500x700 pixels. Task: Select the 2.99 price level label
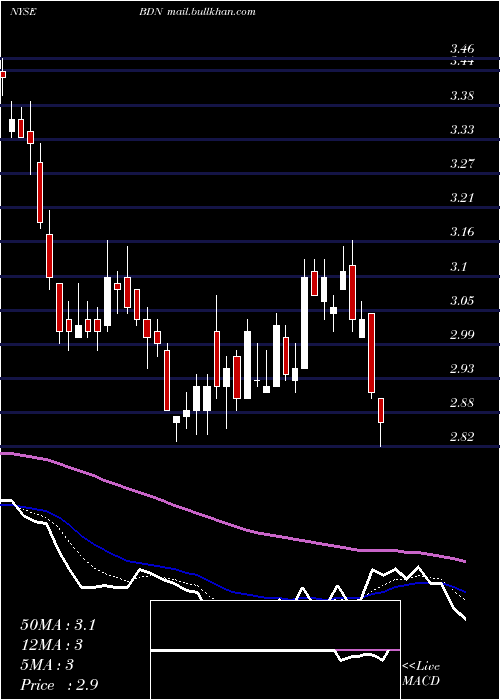click(x=462, y=334)
